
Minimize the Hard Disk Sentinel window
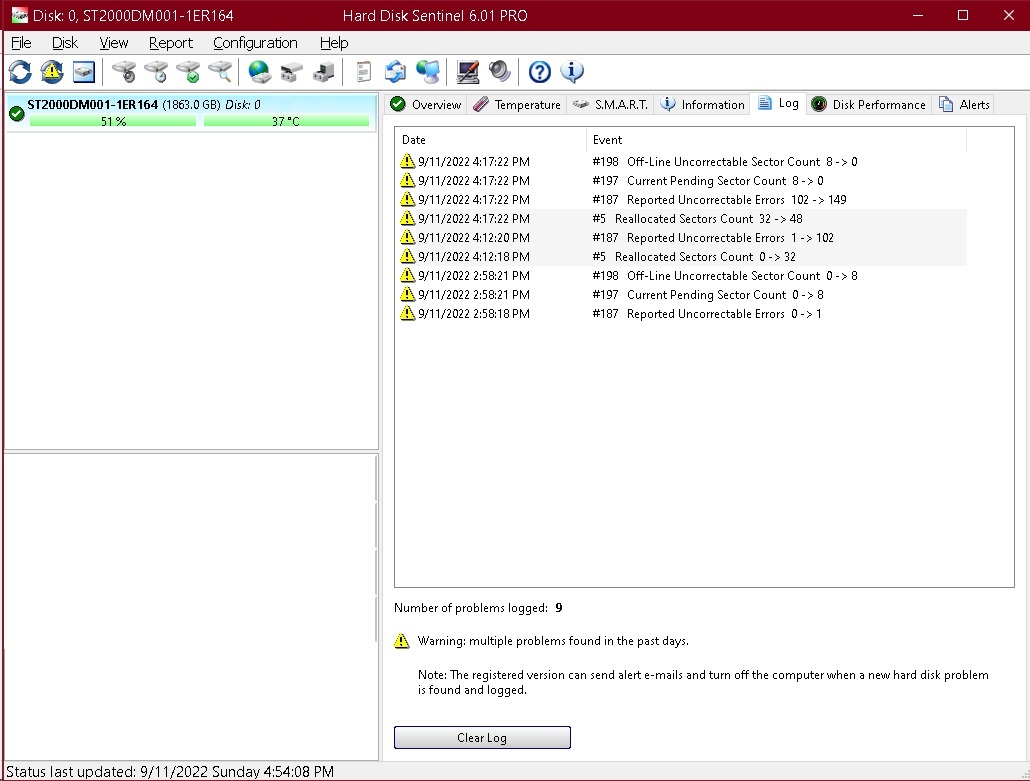[918, 15]
